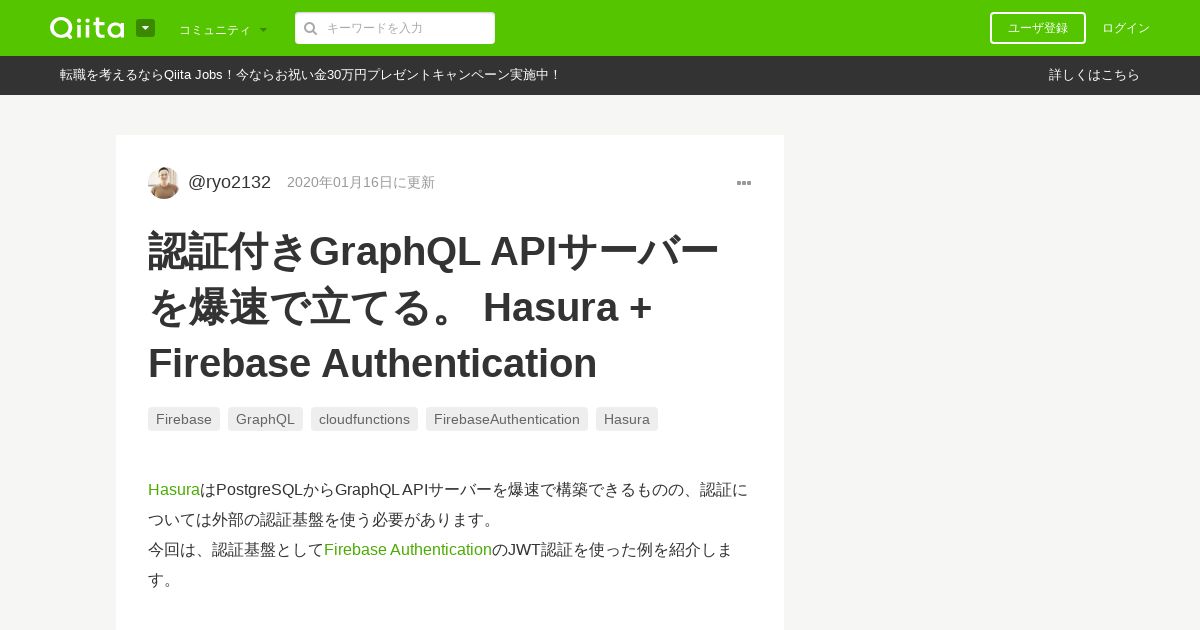
Task: Select the GraphQL tag
Action: (265, 419)
